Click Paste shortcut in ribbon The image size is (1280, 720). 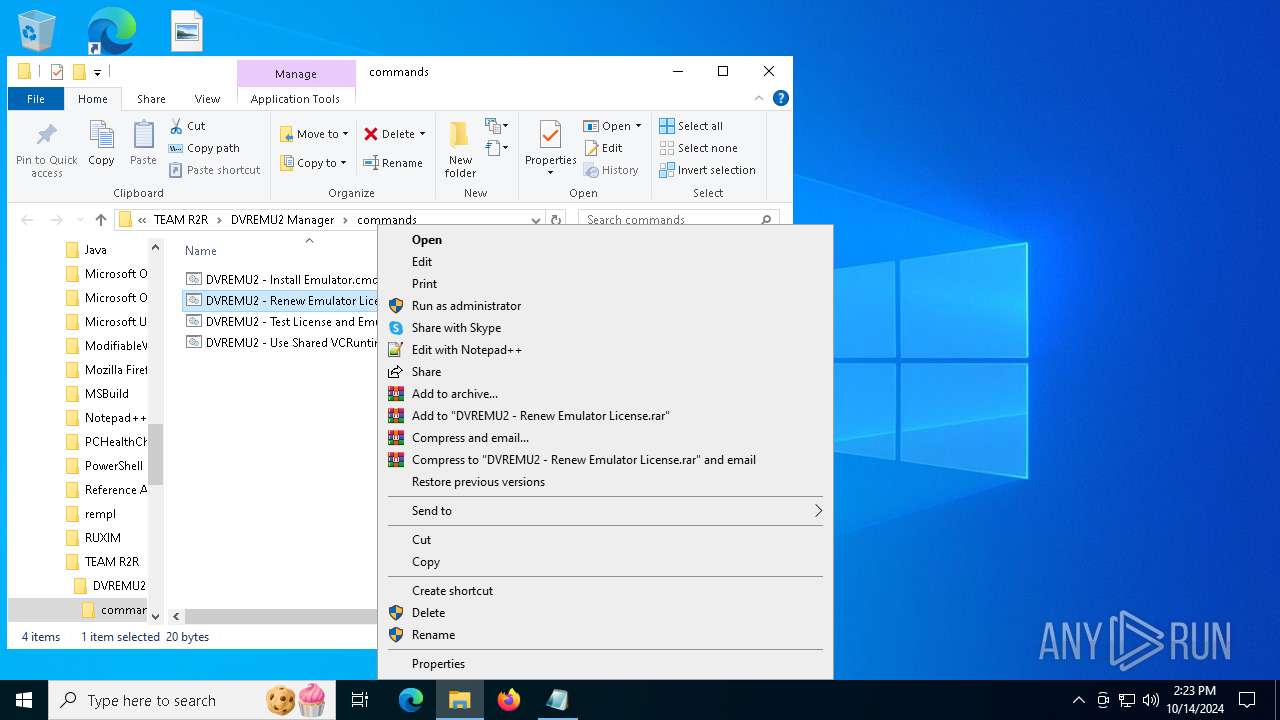click(x=214, y=170)
